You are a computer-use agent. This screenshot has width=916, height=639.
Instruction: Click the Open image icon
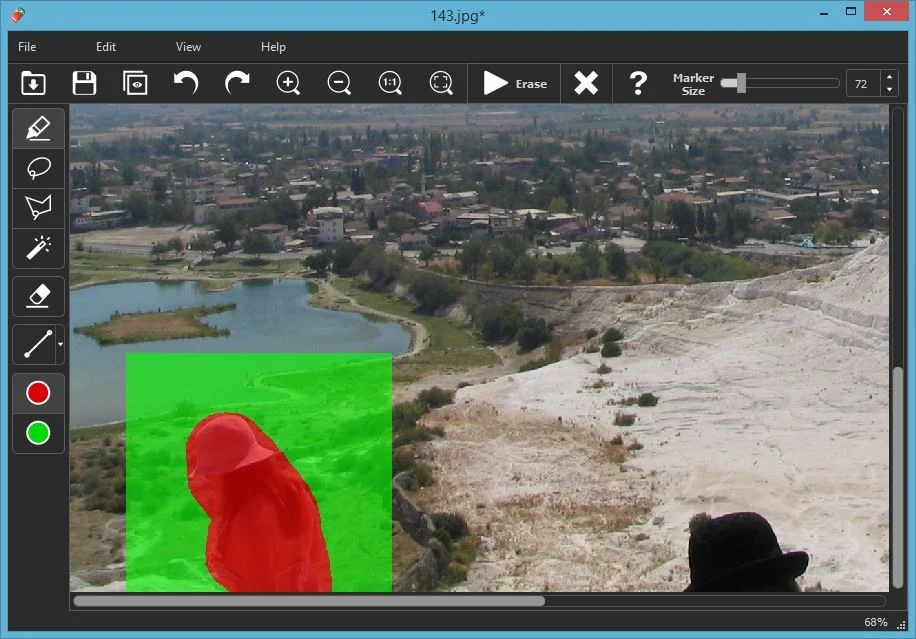point(34,83)
